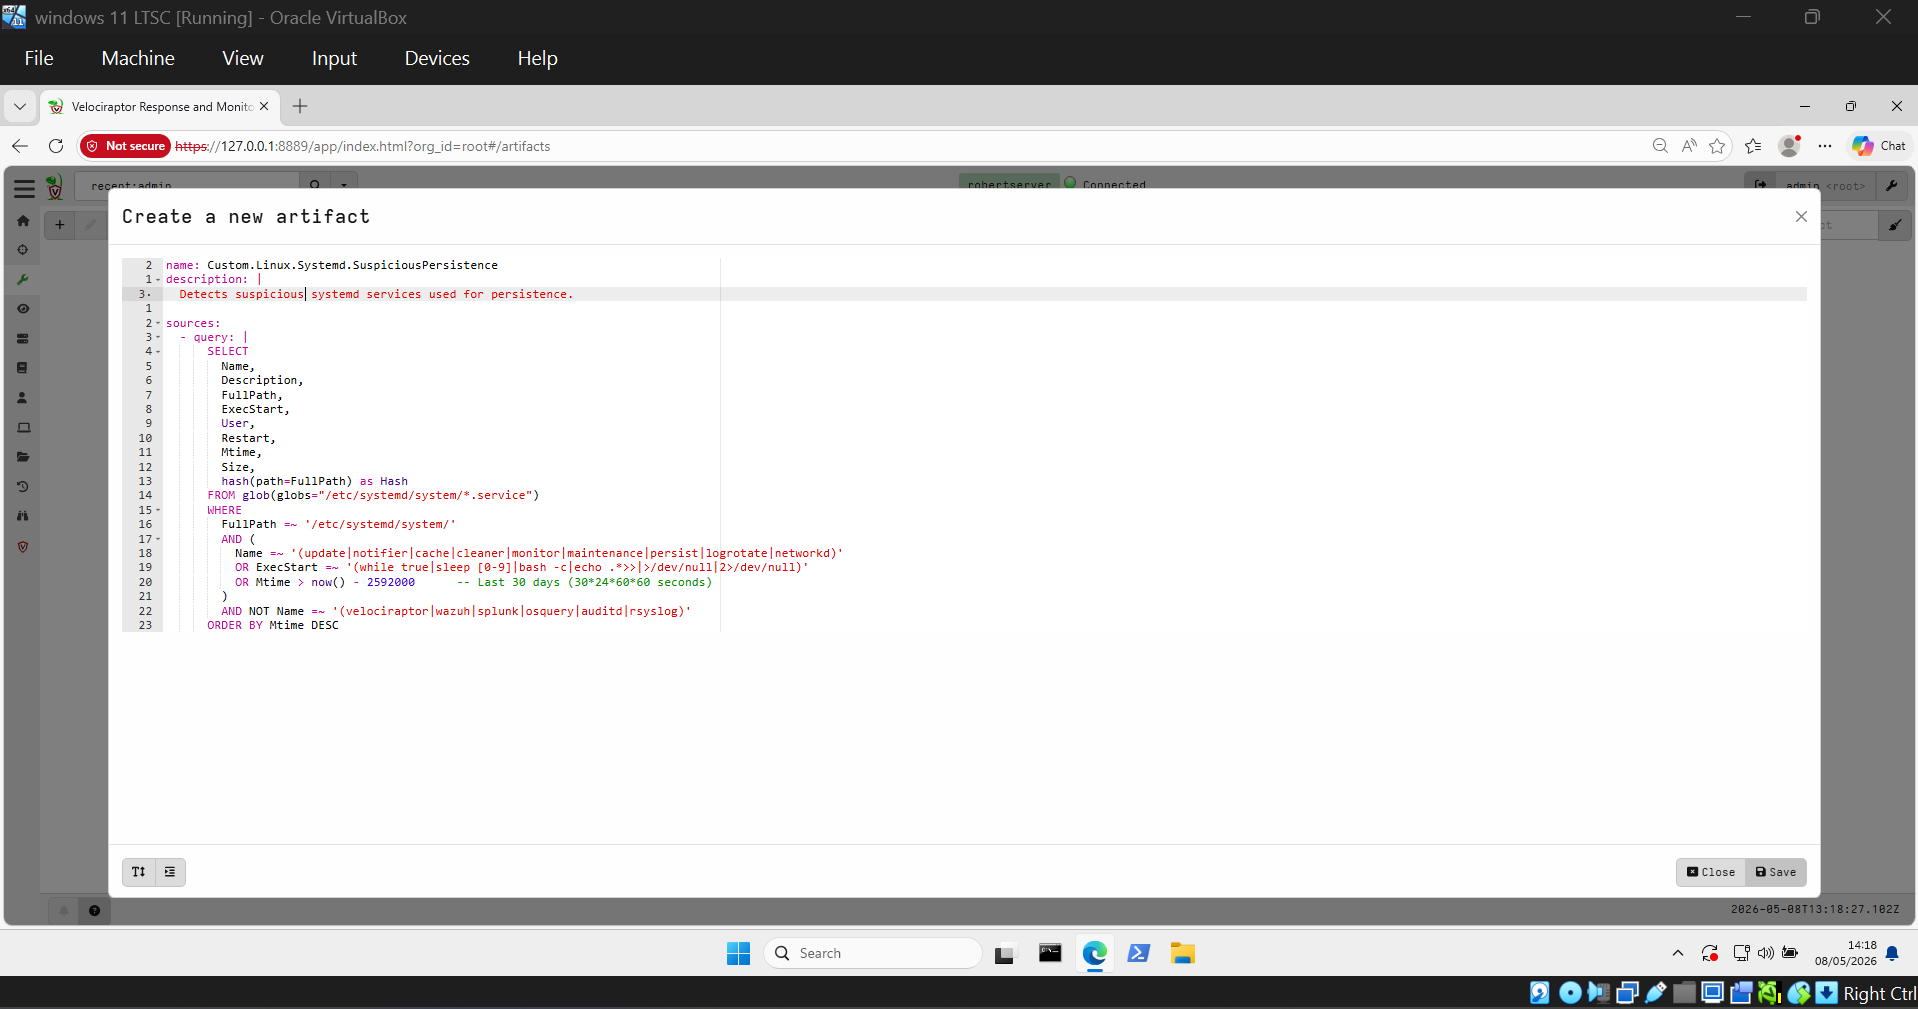The width and height of the screenshot is (1918, 1009).
Task: Open Collected Artifacts history icon in sidebar
Action: pos(23,487)
